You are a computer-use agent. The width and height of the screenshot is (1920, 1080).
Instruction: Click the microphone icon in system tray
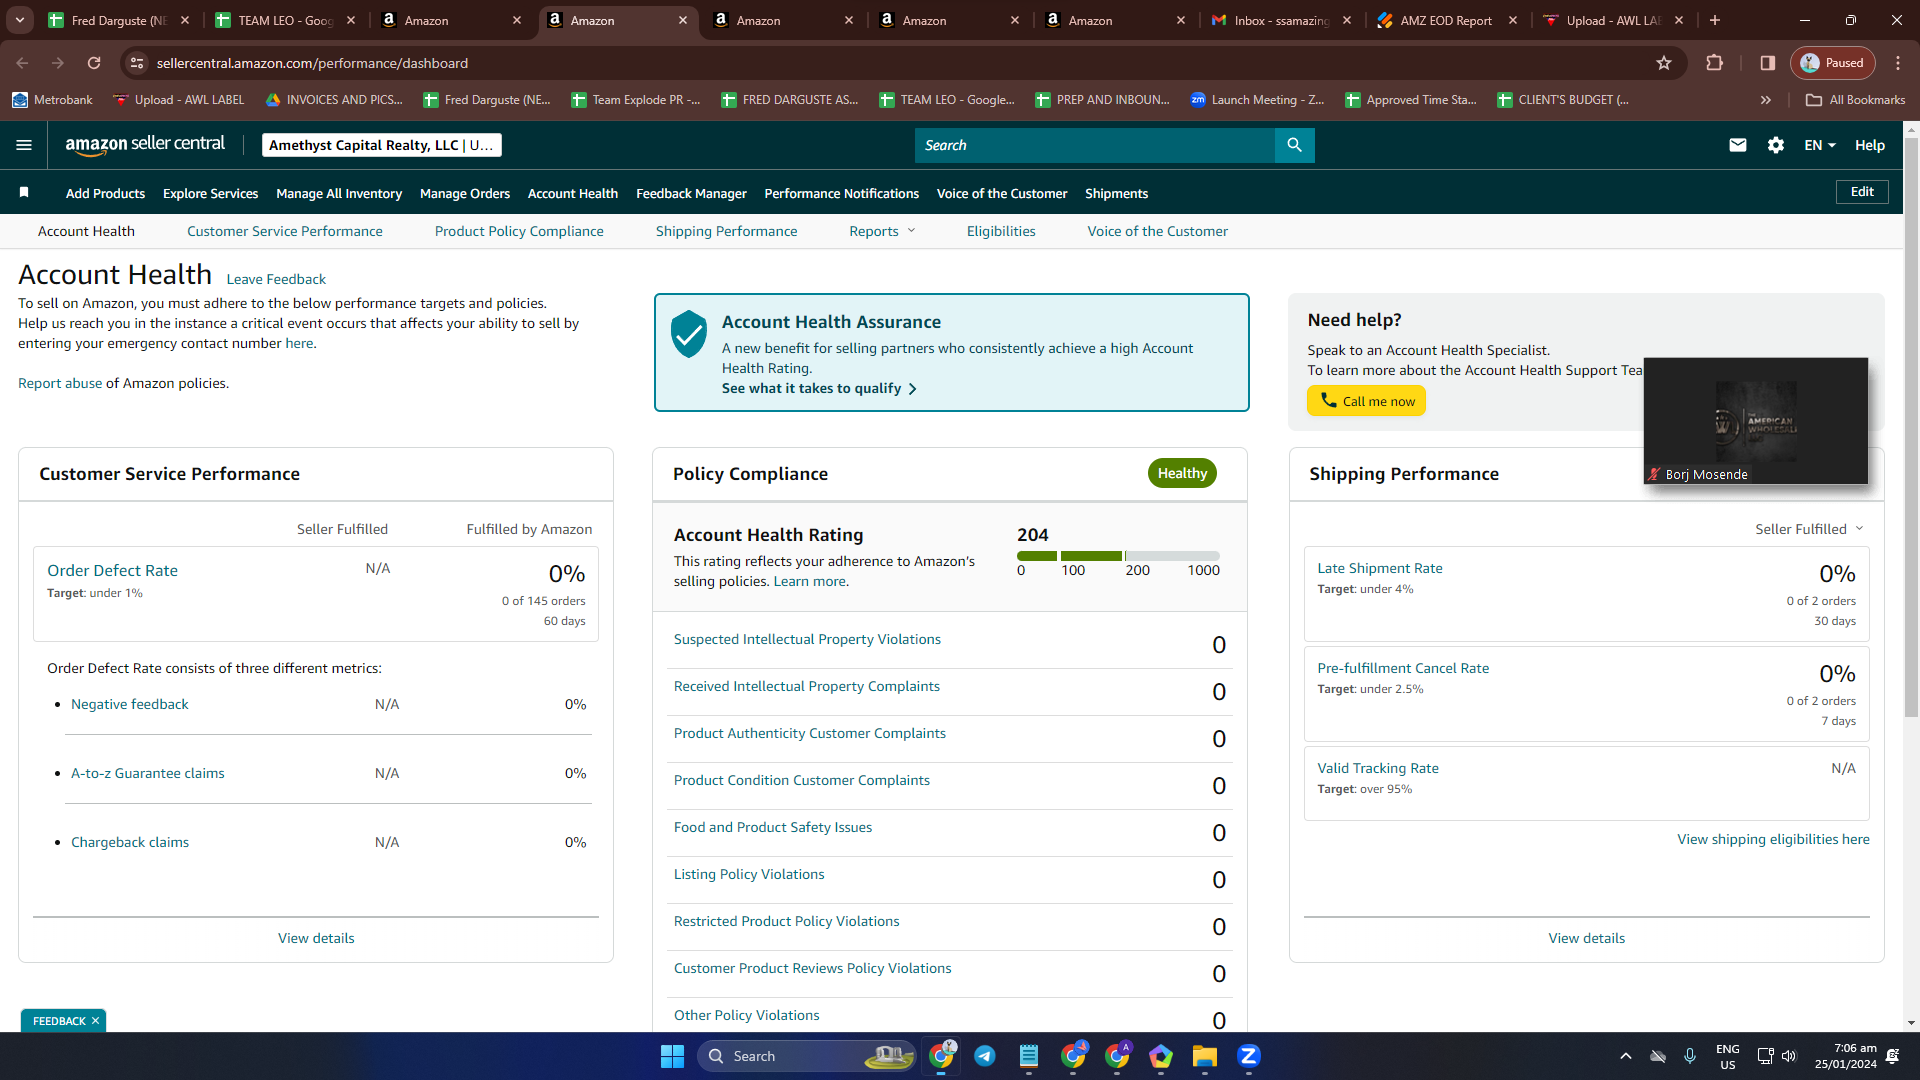click(x=1690, y=1056)
